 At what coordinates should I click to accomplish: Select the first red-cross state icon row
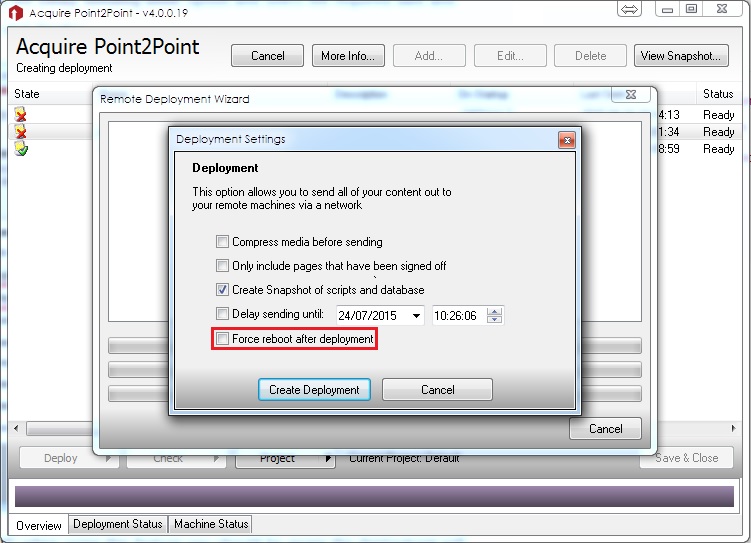tap(20, 114)
